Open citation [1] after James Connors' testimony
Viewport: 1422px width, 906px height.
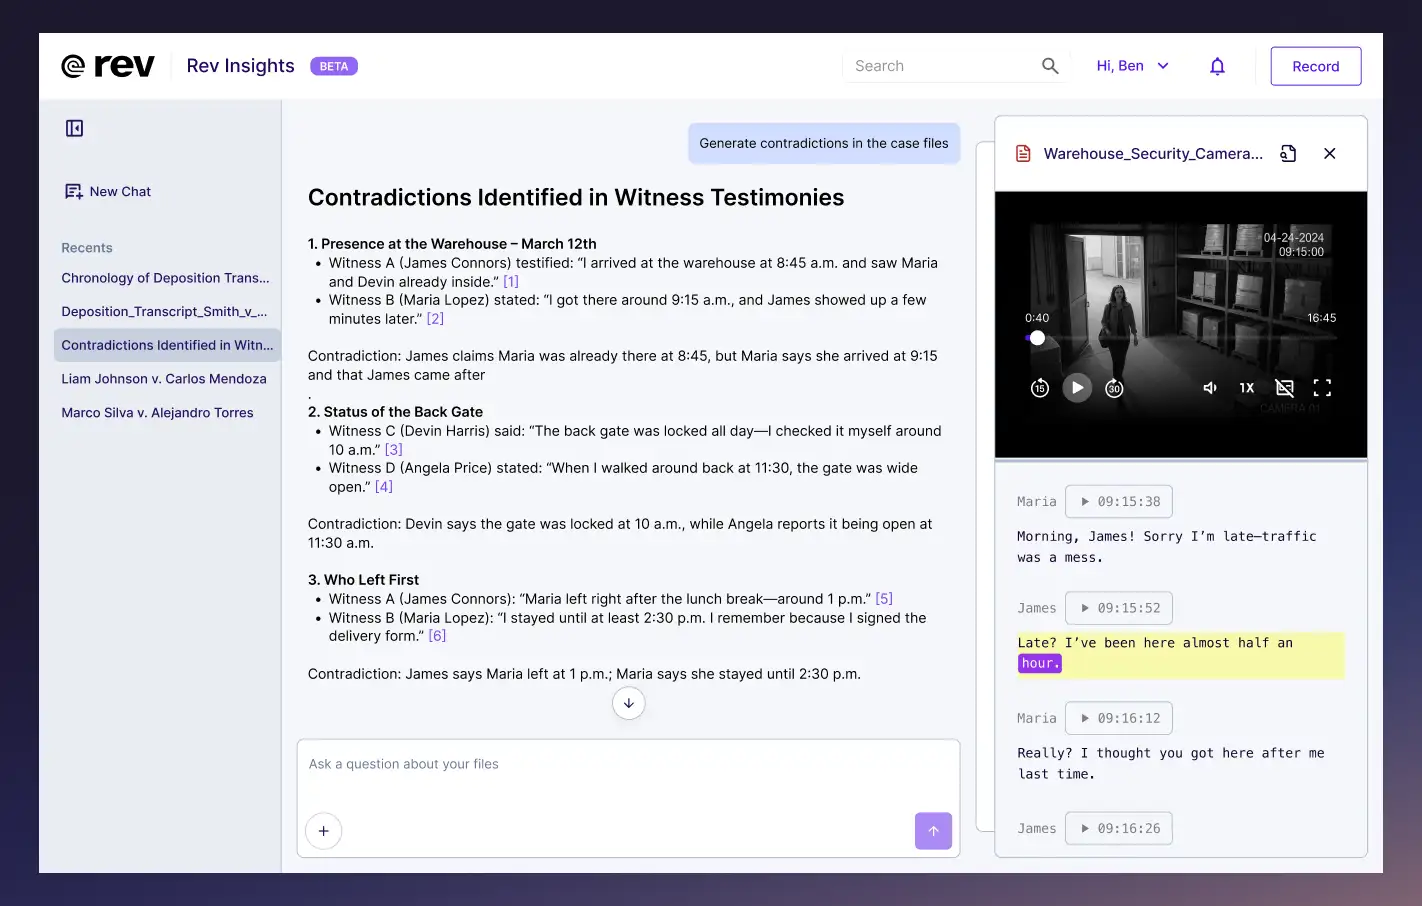(510, 281)
